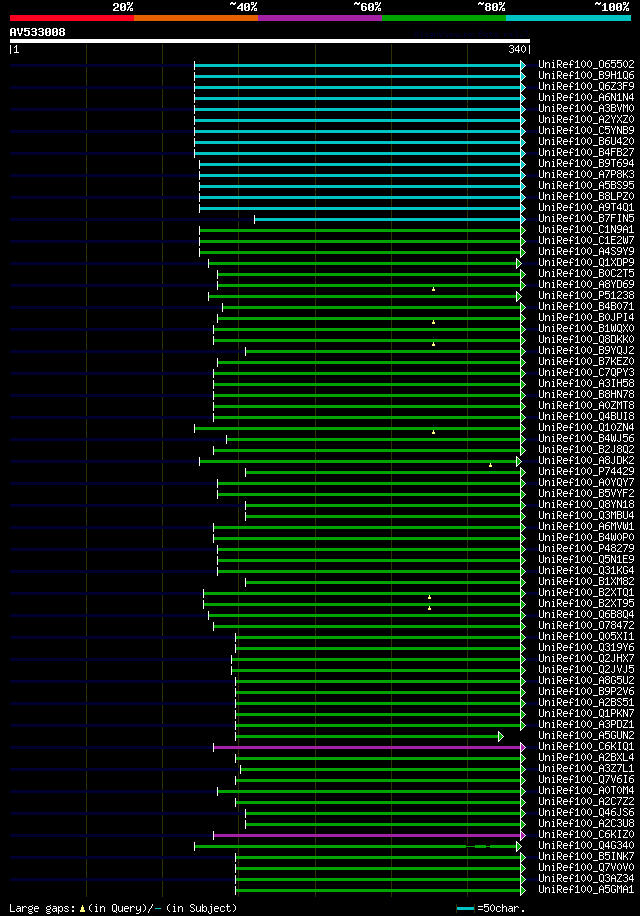Select label UniRef100_Q8DKK0
Viewport: 640px width, 916px height.
(586, 339)
